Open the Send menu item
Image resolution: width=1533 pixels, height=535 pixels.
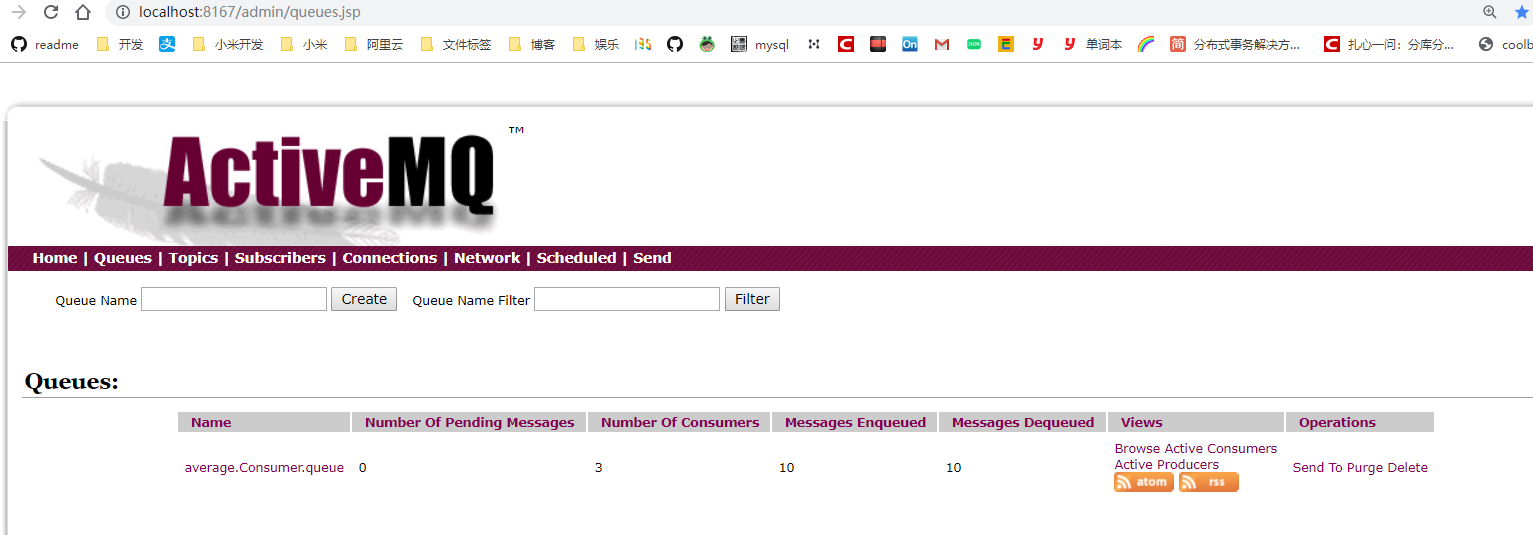tap(652, 258)
